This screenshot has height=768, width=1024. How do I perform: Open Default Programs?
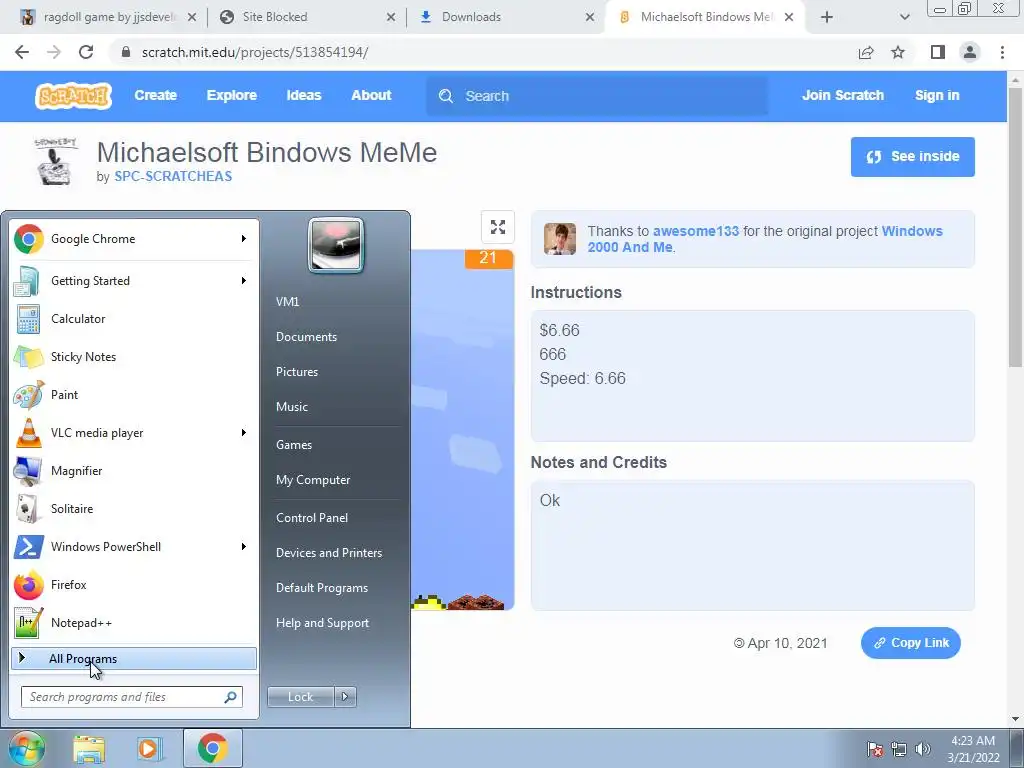[322, 588]
